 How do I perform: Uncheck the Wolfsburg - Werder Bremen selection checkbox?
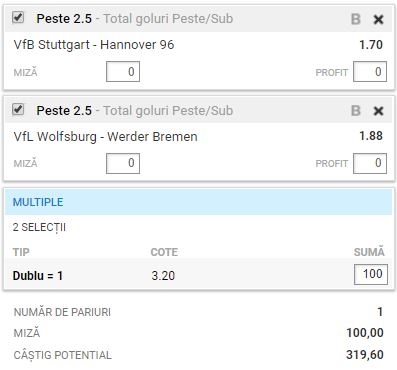tap(18, 109)
